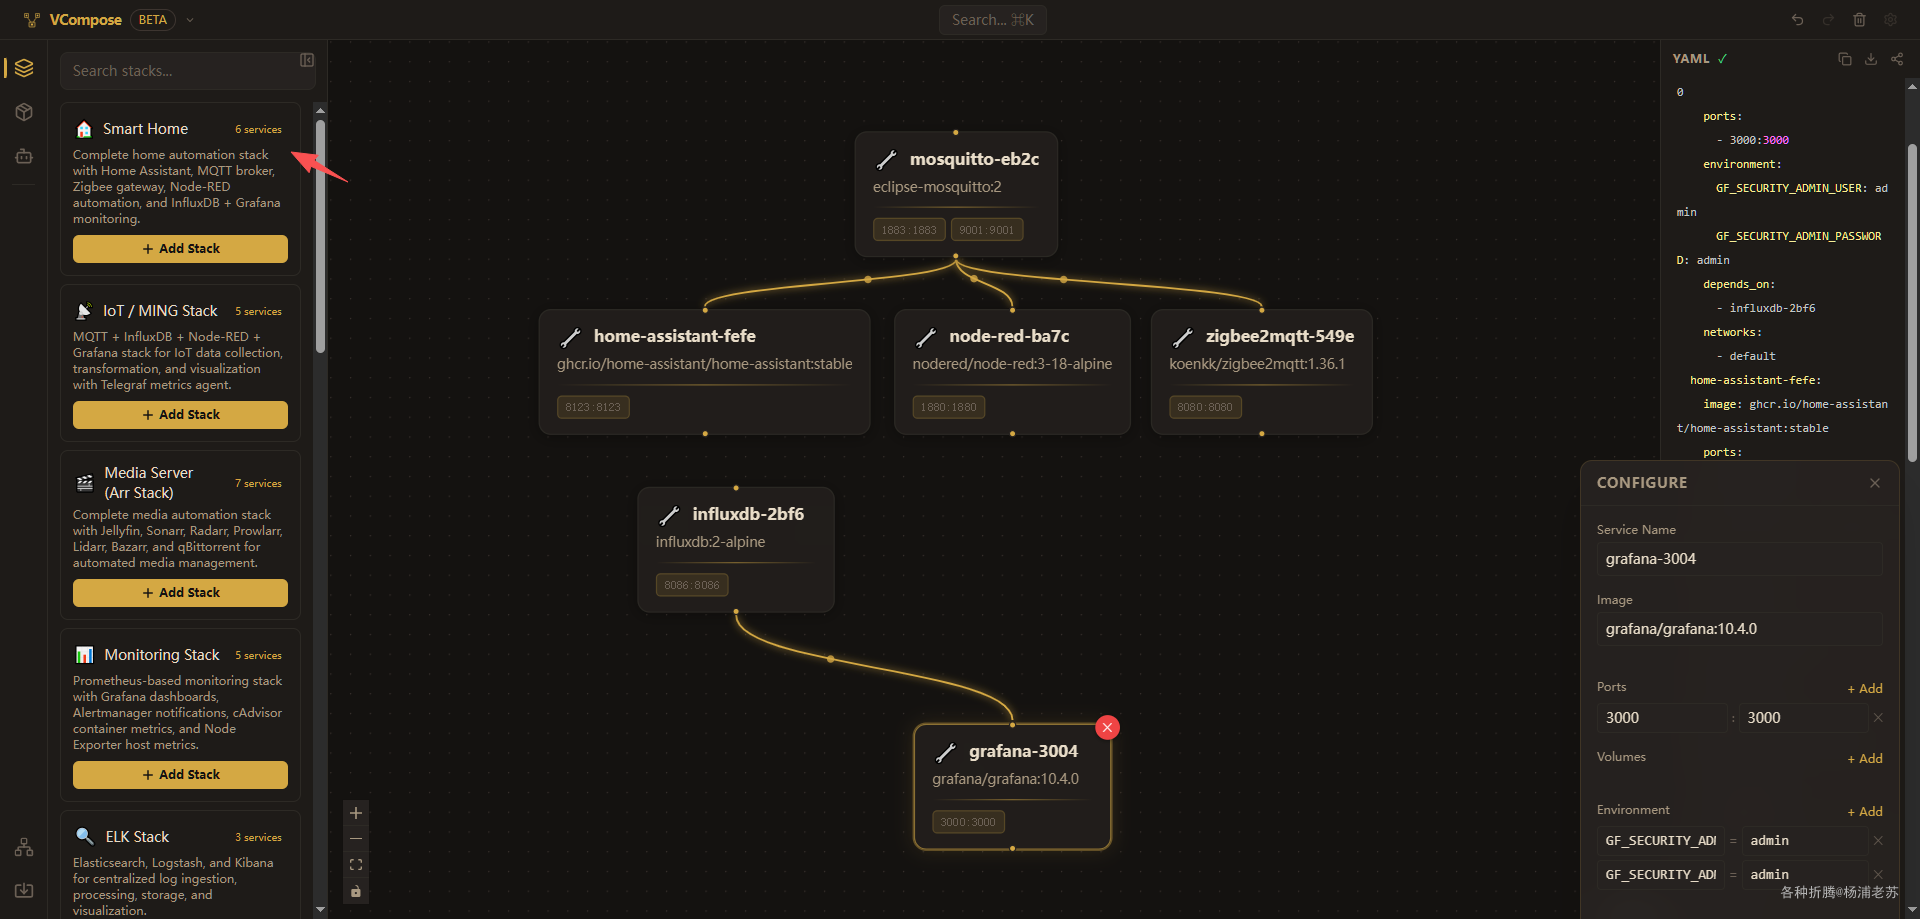This screenshot has width=1920, height=919.
Task: Add a new port in Configure panel
Action: click(x=1865, y=688)
